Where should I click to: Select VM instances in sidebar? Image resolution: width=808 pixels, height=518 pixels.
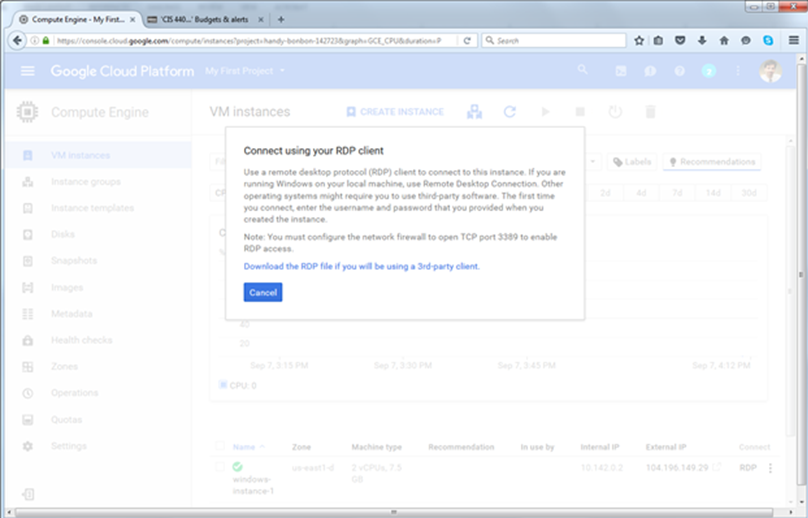98,155
